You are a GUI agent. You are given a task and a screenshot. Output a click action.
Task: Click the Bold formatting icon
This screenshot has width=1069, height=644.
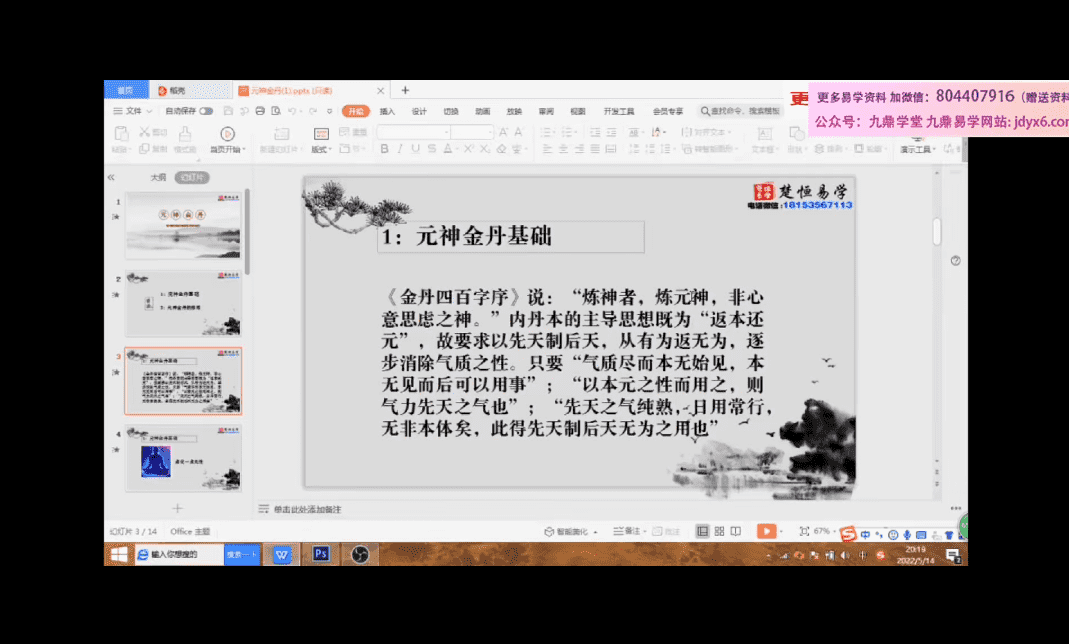[384, 149]
